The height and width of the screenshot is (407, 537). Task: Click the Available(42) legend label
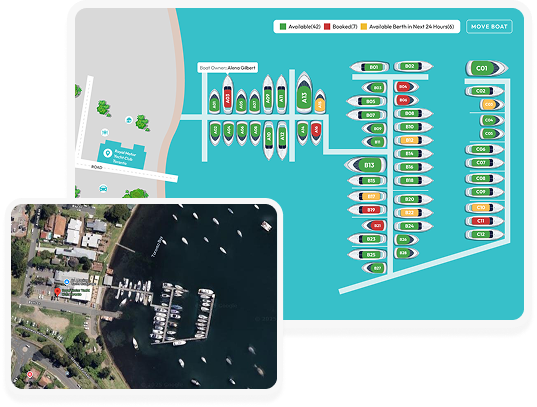point(304,26)
